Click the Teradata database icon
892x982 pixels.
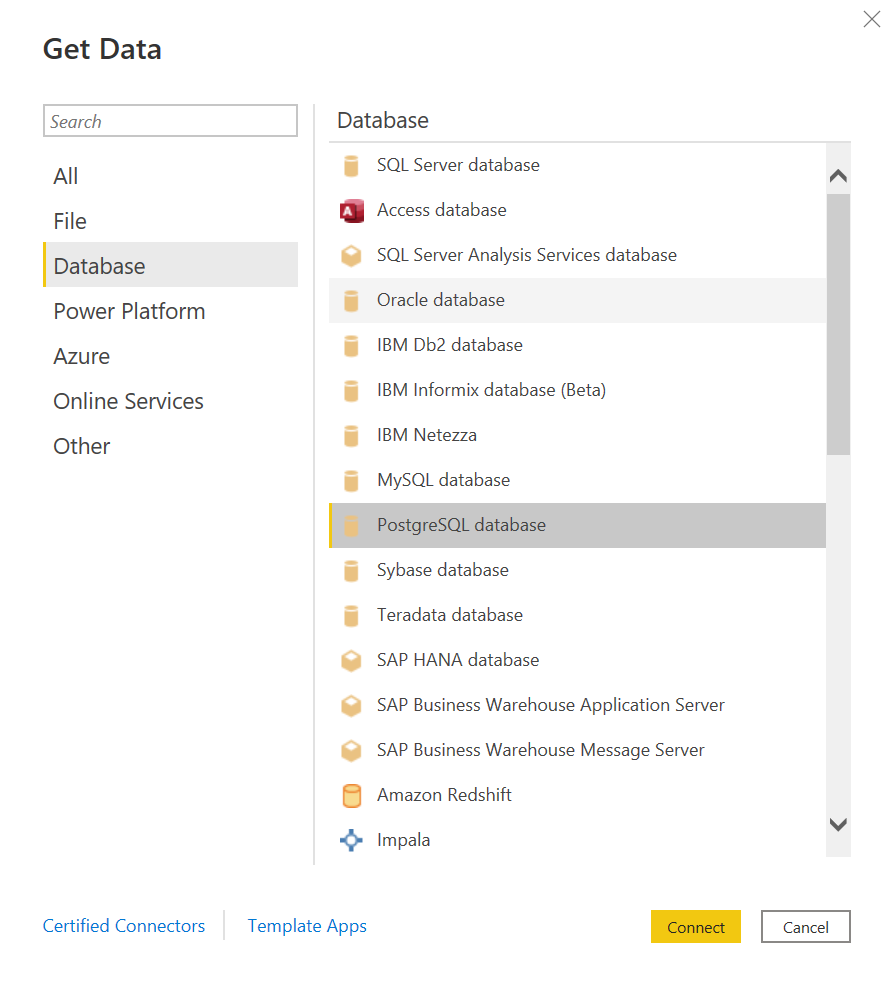pos(351,616)
